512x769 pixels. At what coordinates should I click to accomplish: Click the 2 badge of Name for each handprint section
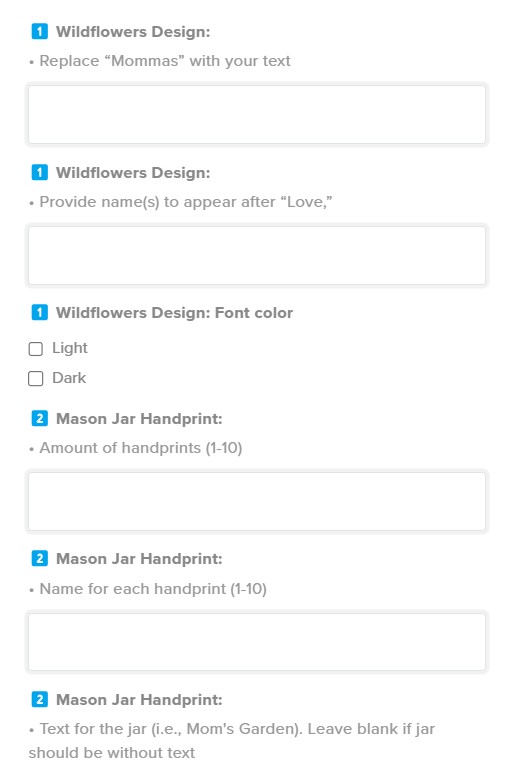pos(40,559)
